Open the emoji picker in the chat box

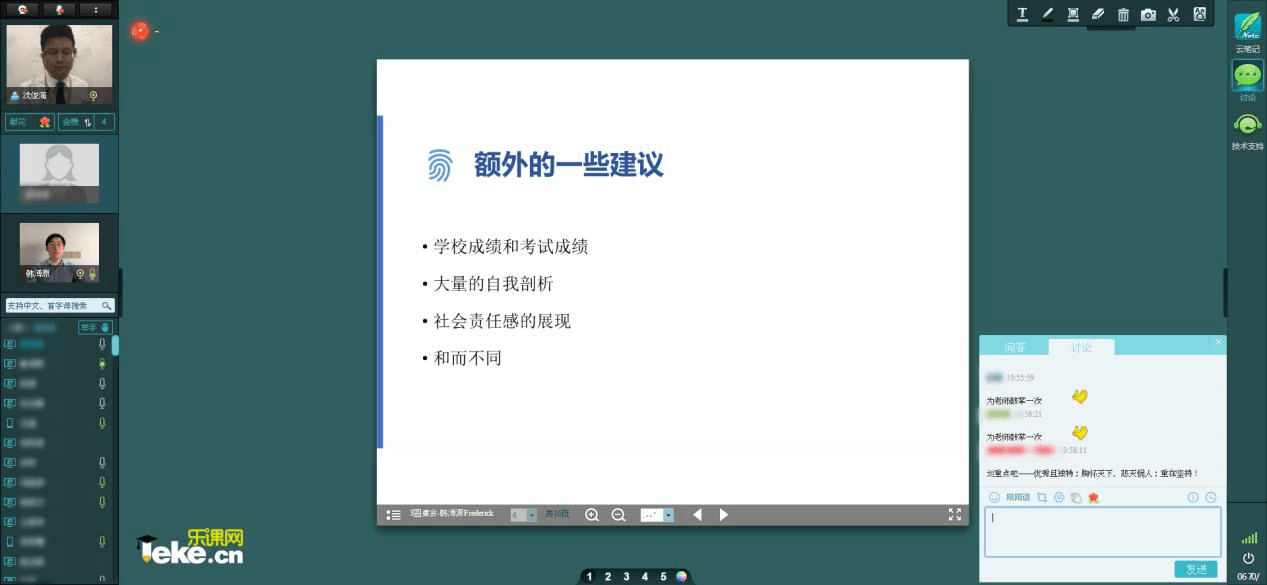[x=994, y=497]
